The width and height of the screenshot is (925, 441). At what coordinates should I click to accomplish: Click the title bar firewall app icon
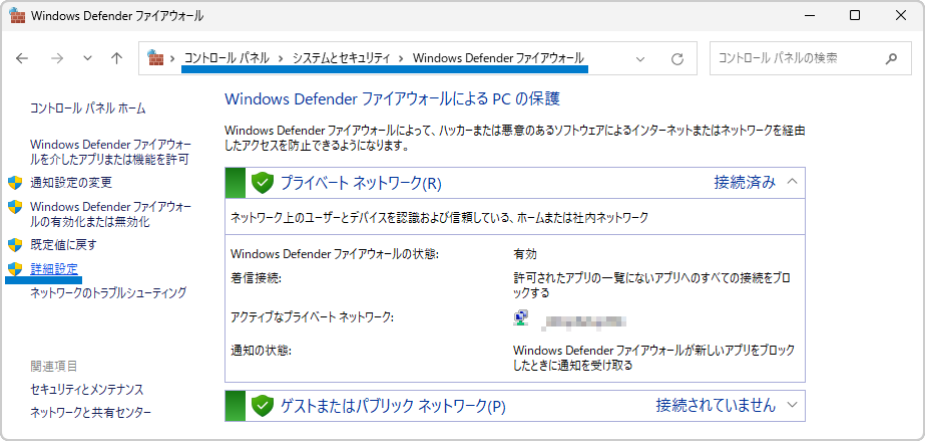[x=18, y=16]
